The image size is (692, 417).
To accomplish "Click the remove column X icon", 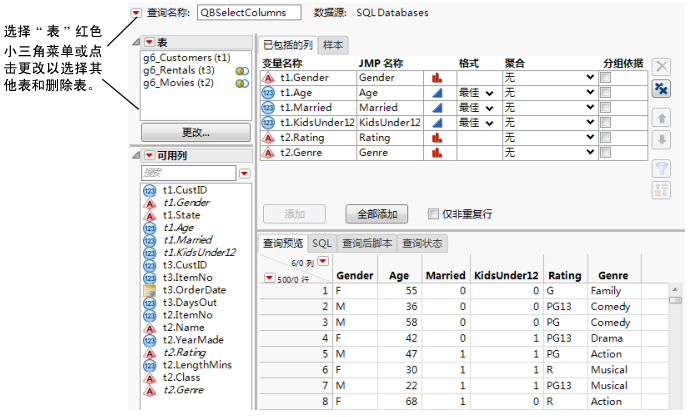I will coord(662,67).
